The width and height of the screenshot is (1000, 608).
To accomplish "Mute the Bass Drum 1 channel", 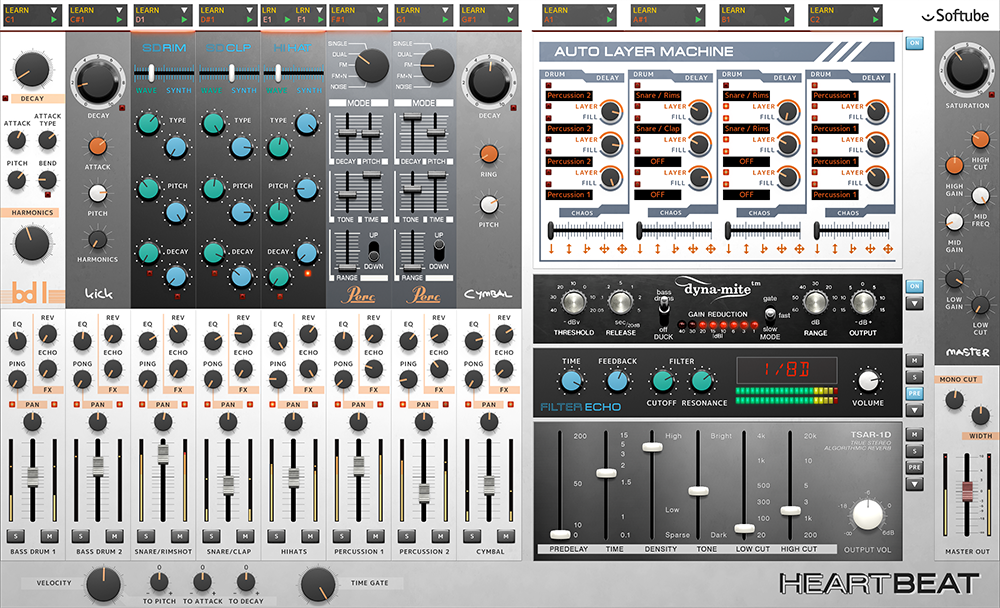I will point(49,536).
